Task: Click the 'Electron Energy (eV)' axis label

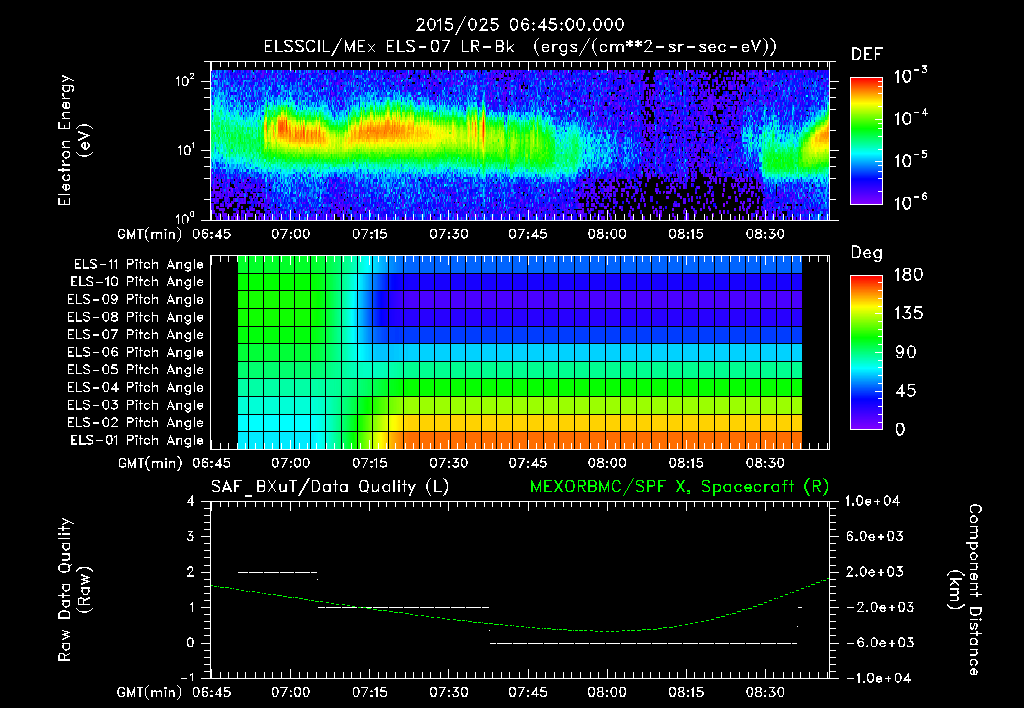Action: point(74,140)
